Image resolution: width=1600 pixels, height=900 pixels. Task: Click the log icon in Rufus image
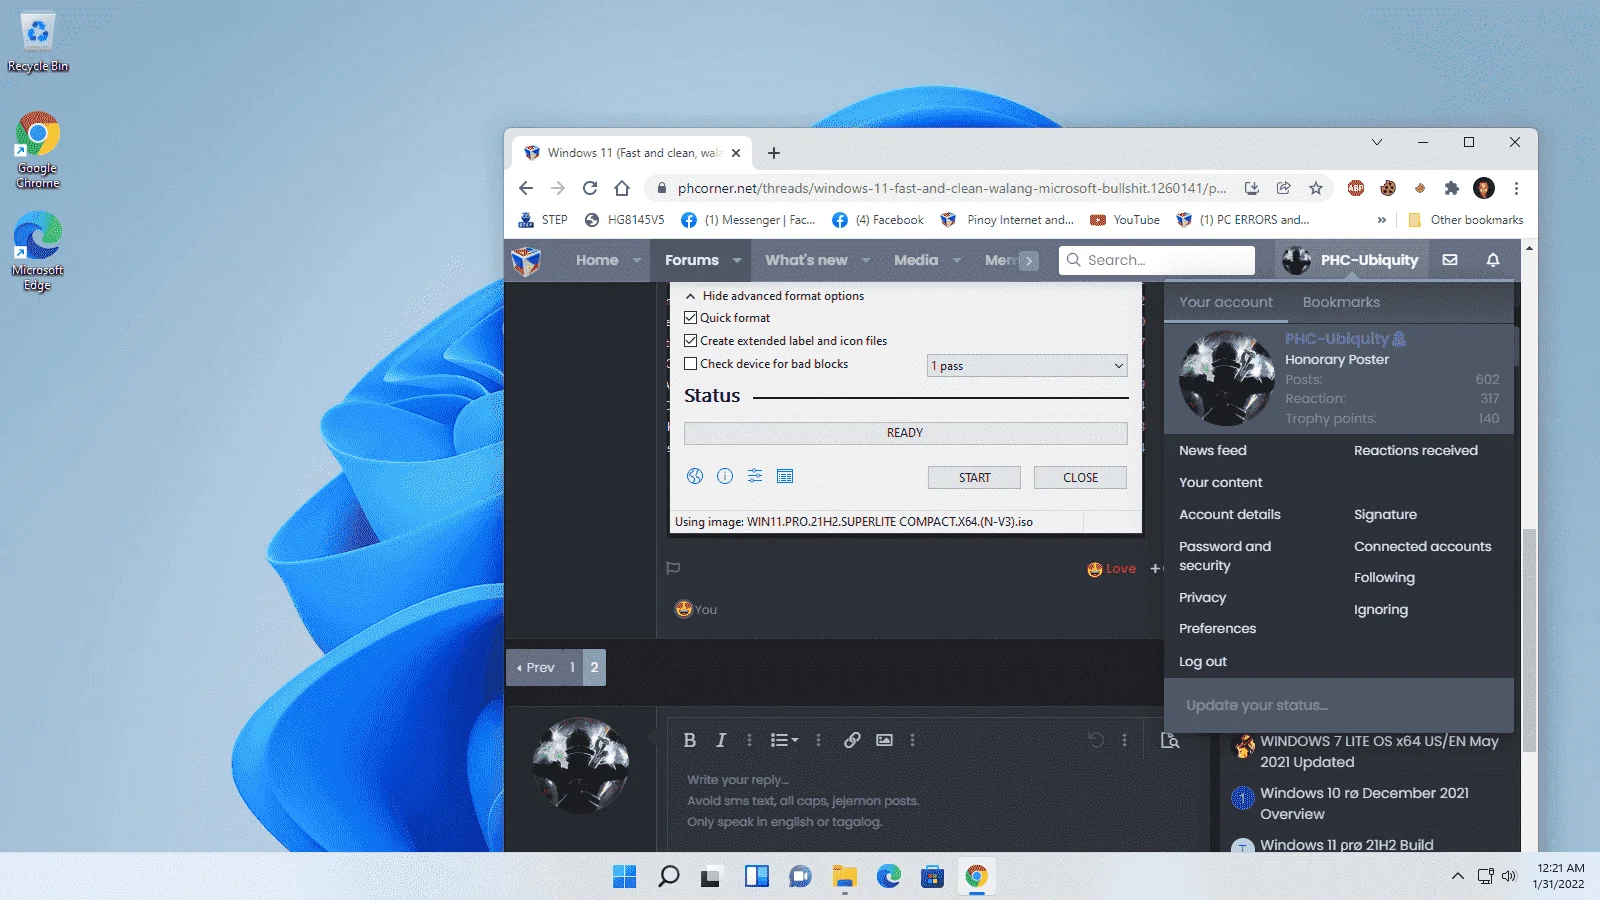pyautogui.click(x=785, y=476)
